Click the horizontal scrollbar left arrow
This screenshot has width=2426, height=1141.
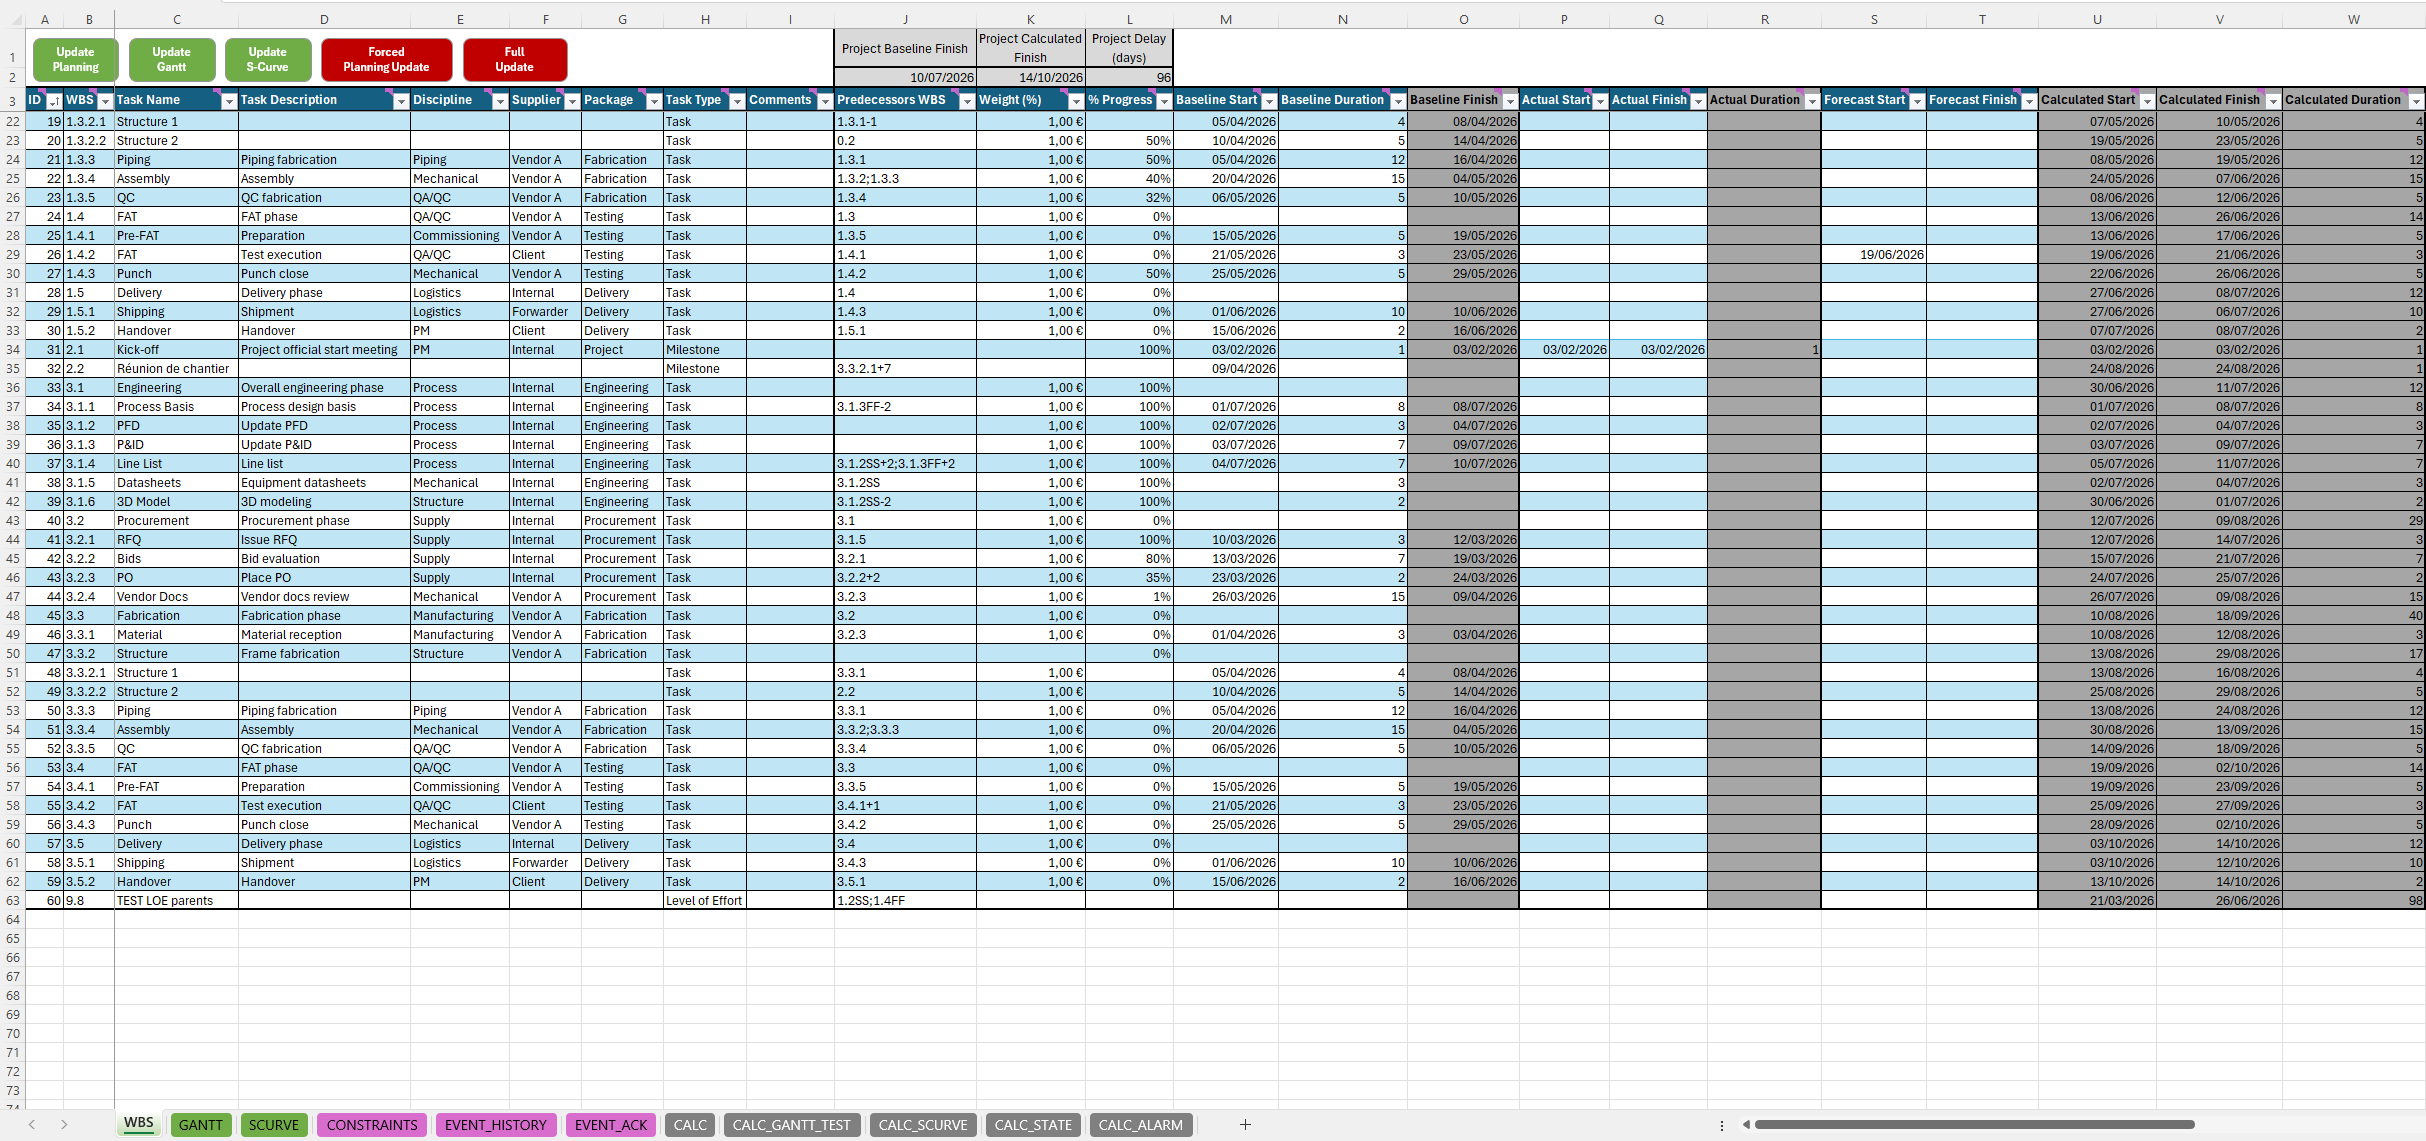[1746, 1125]
